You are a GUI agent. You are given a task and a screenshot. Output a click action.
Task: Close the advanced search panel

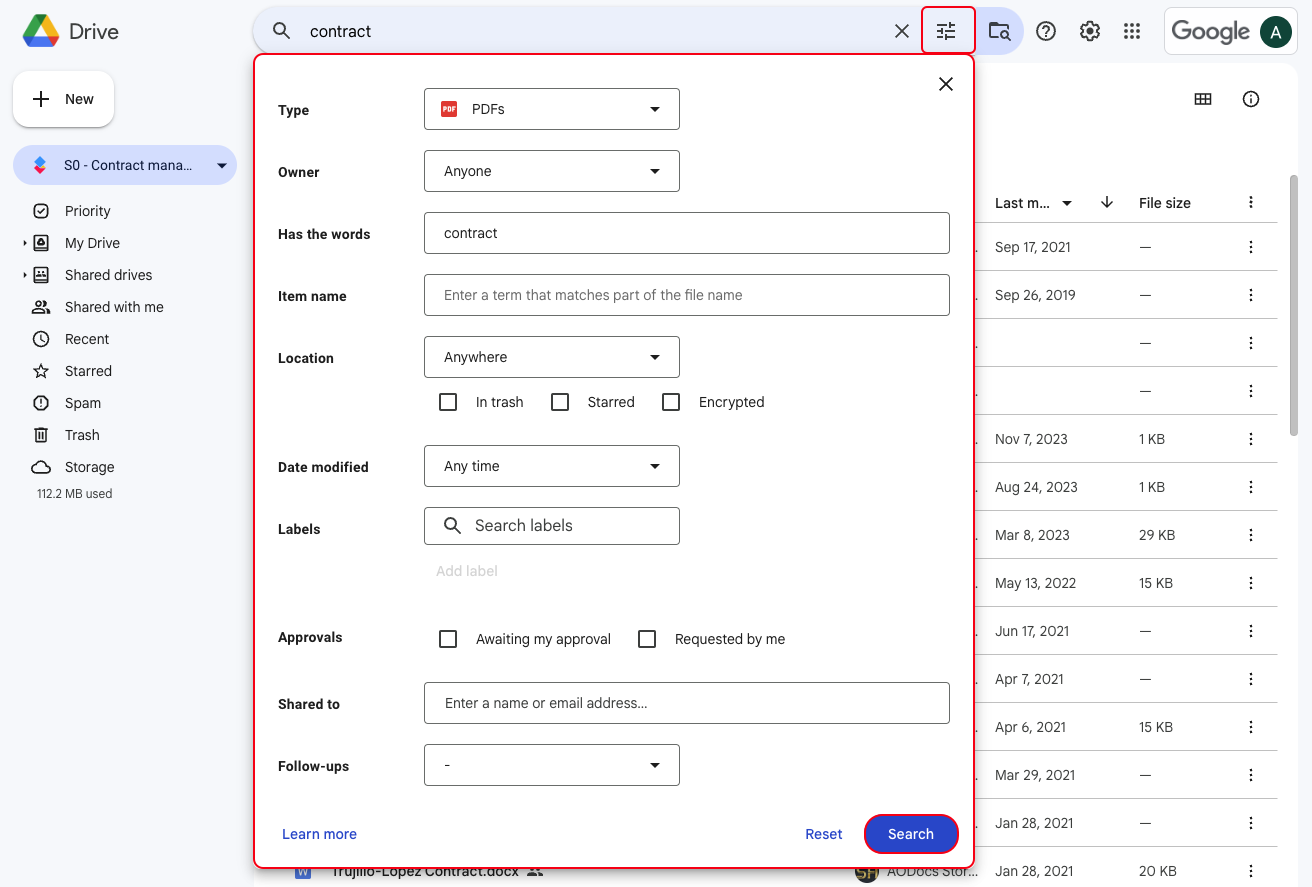pyautogui.click(x=946, y=84)
